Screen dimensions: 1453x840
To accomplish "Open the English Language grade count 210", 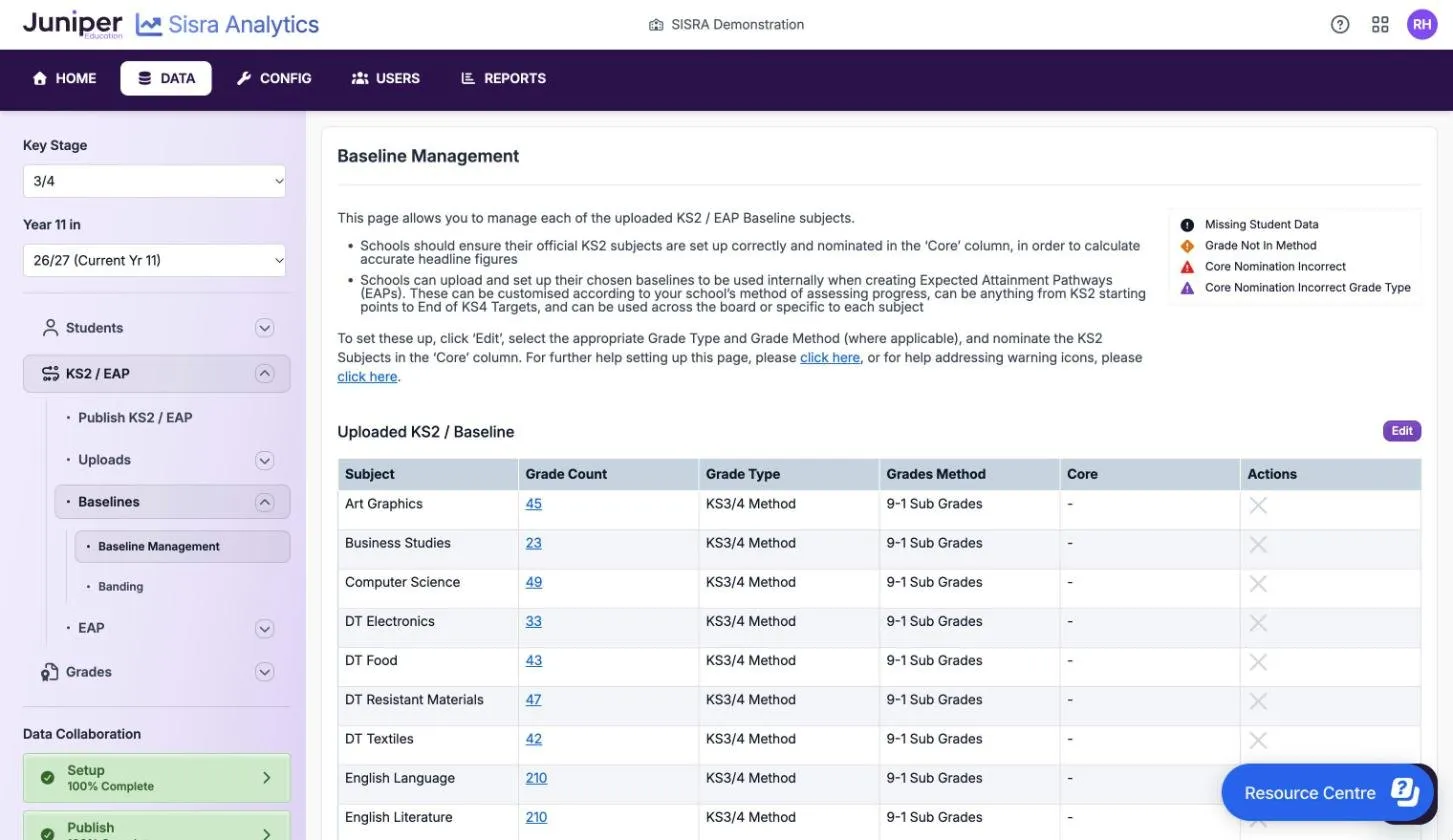I will (536, 778).
